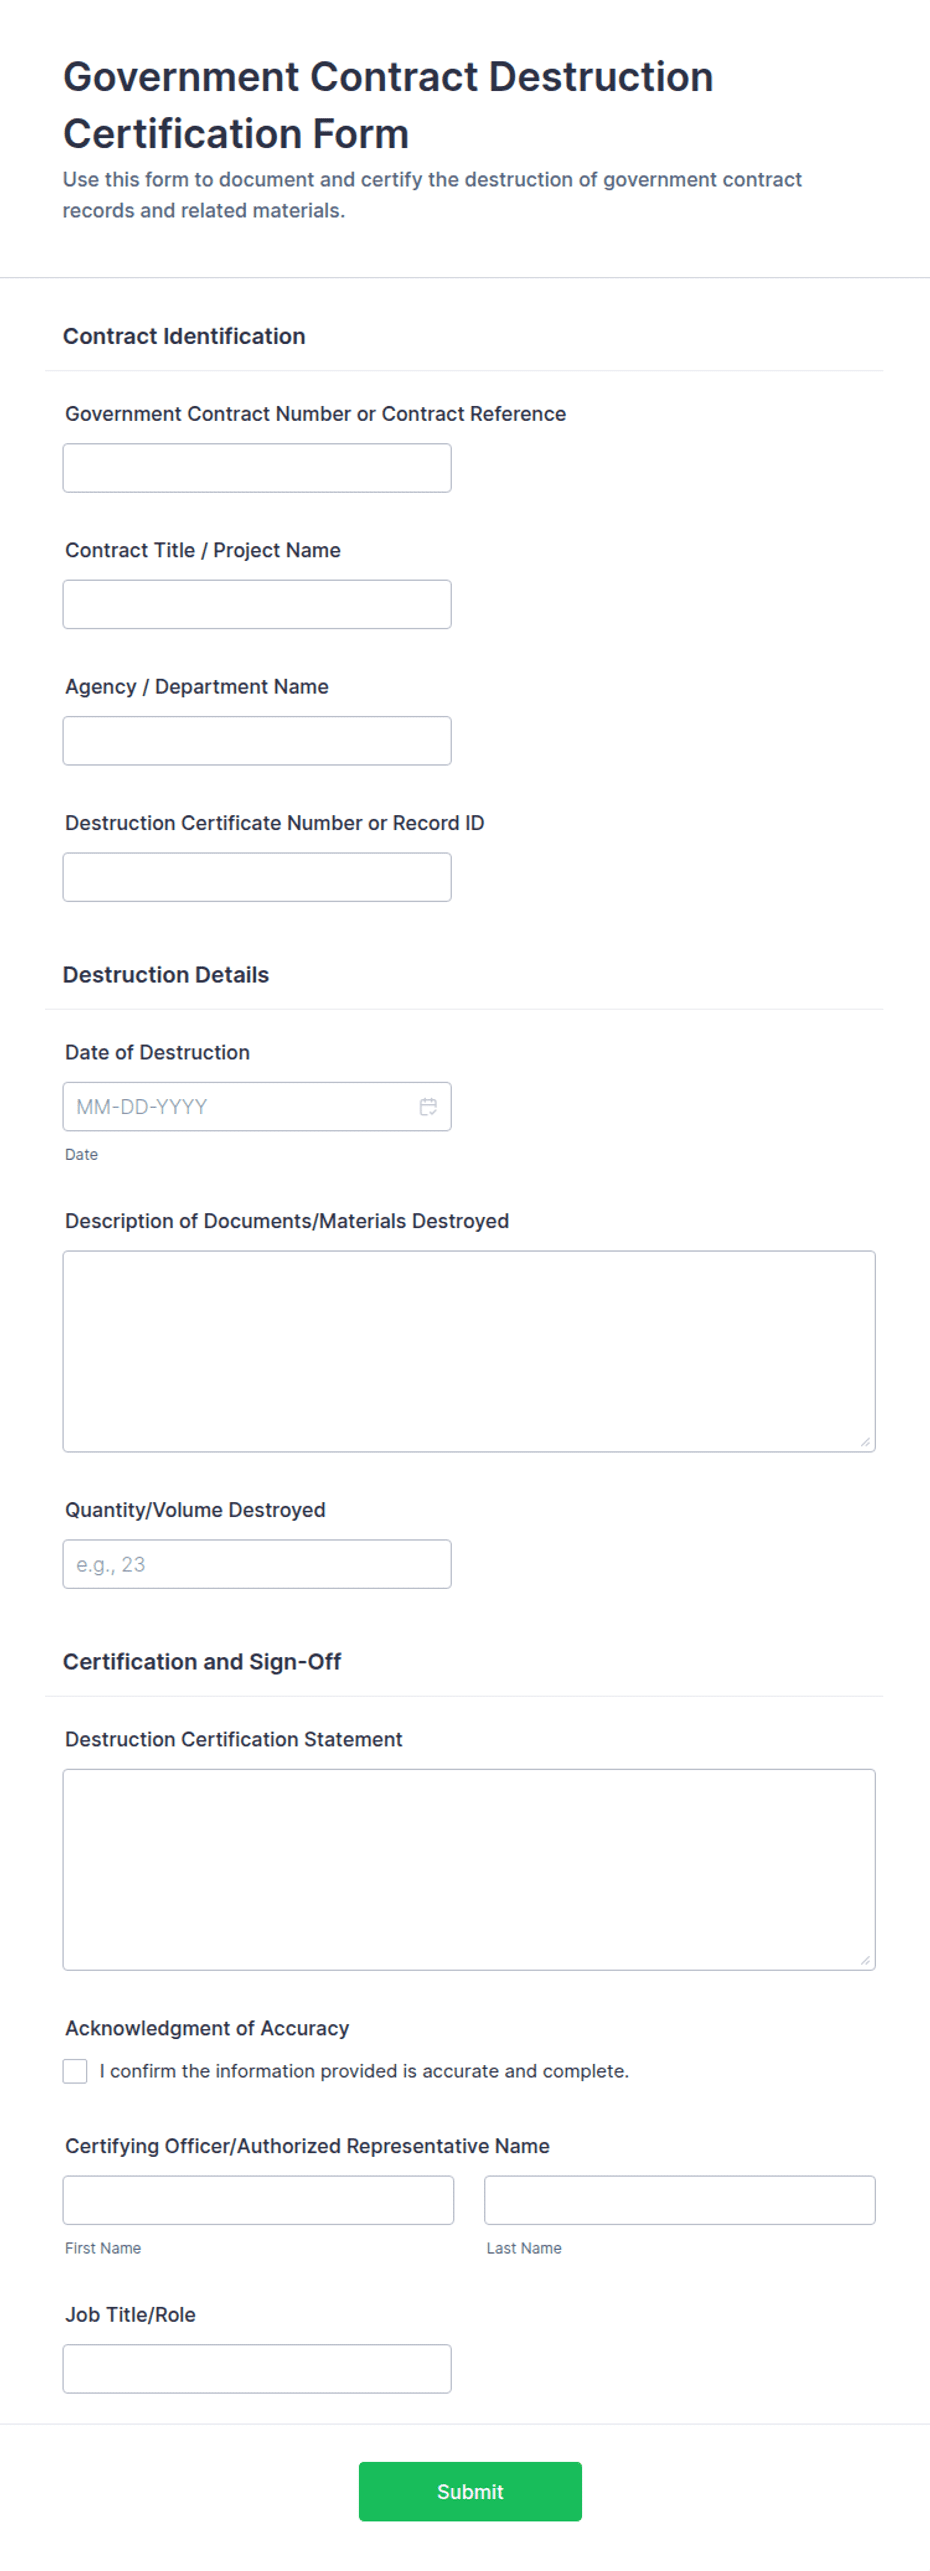Select the Quantity/Volume Destroyed field
The width and height of the screenshot is (930, 2571).
pos(257,1564)
